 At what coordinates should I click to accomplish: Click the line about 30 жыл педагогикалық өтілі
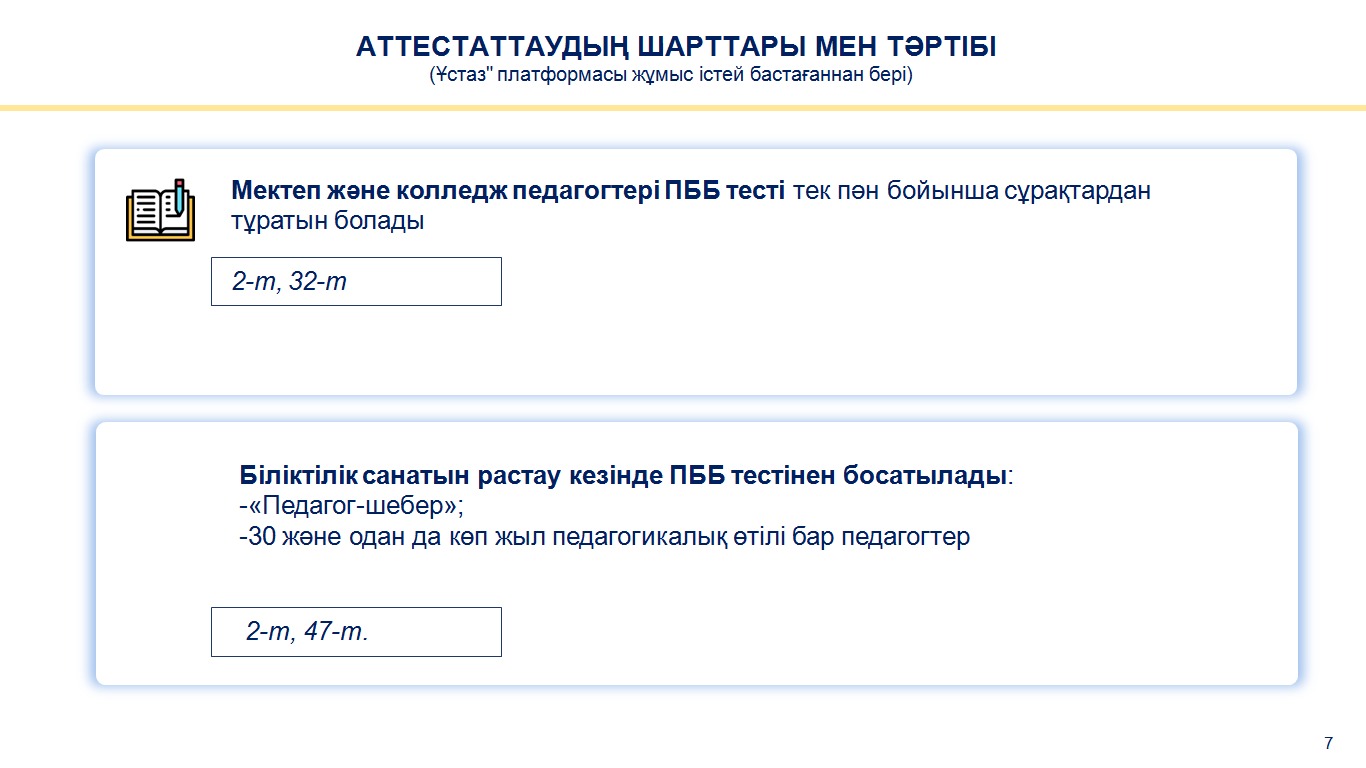coord(605,537)
